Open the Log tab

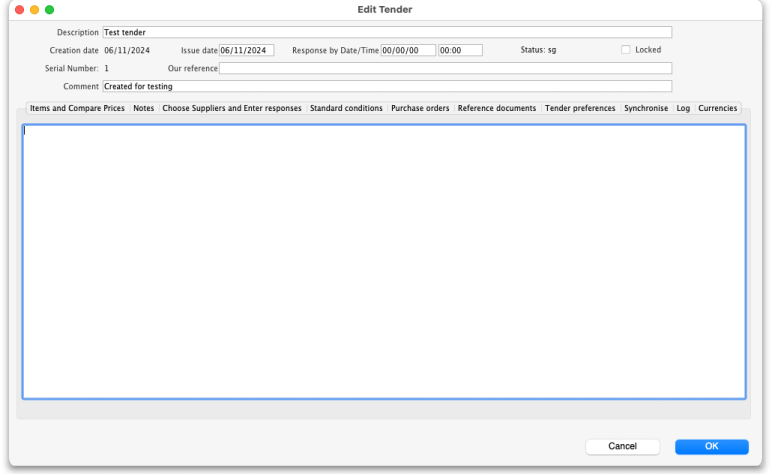683,108
